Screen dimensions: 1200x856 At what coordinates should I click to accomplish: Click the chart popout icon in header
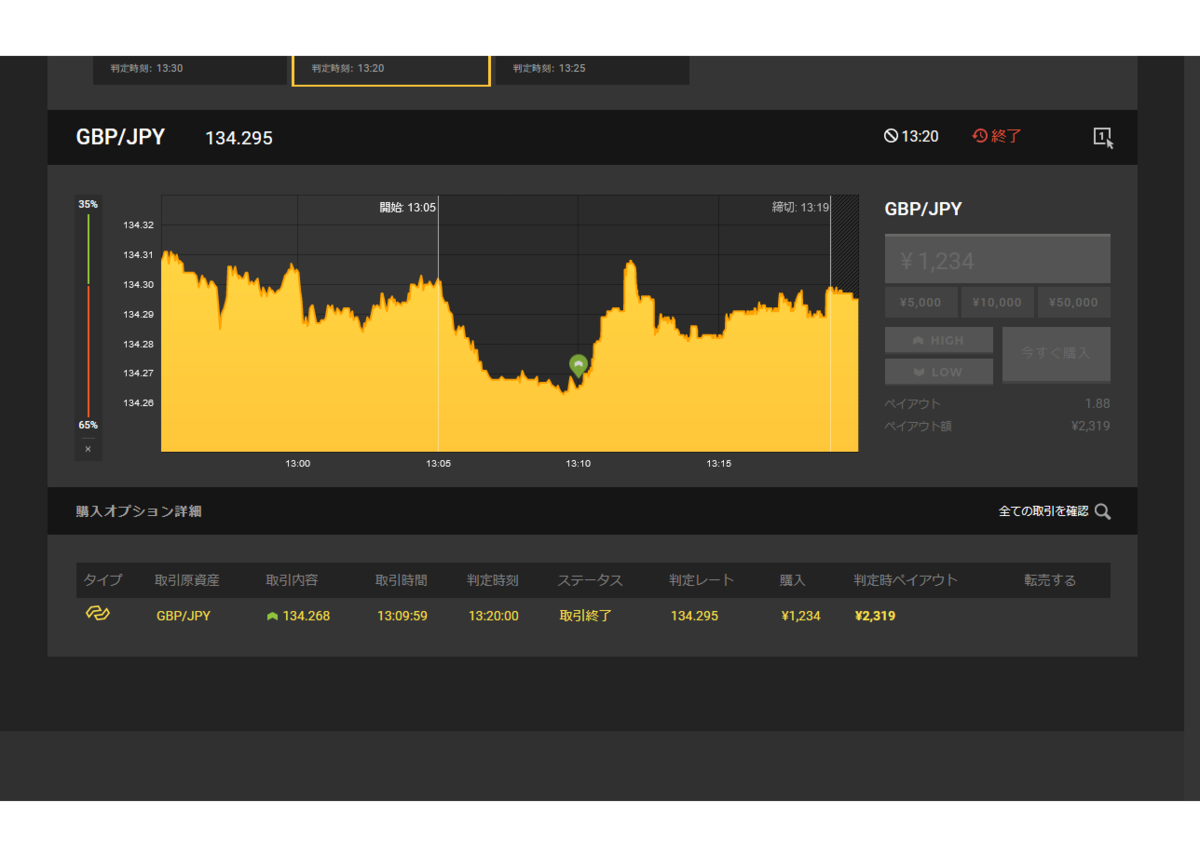click(1103, 138)
